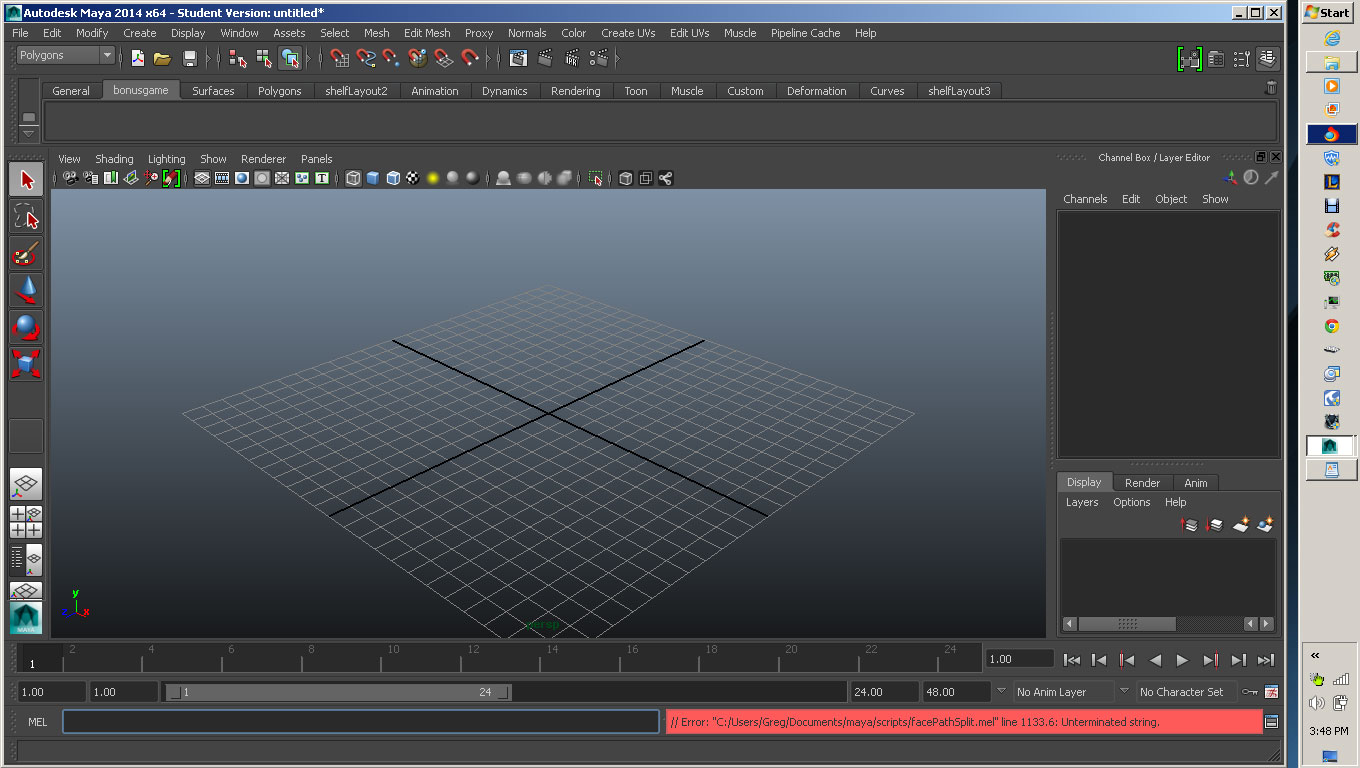This screenshot has height=768, width=1360.
Task: Click the four-view layout icon
Action: pos(25,520)
